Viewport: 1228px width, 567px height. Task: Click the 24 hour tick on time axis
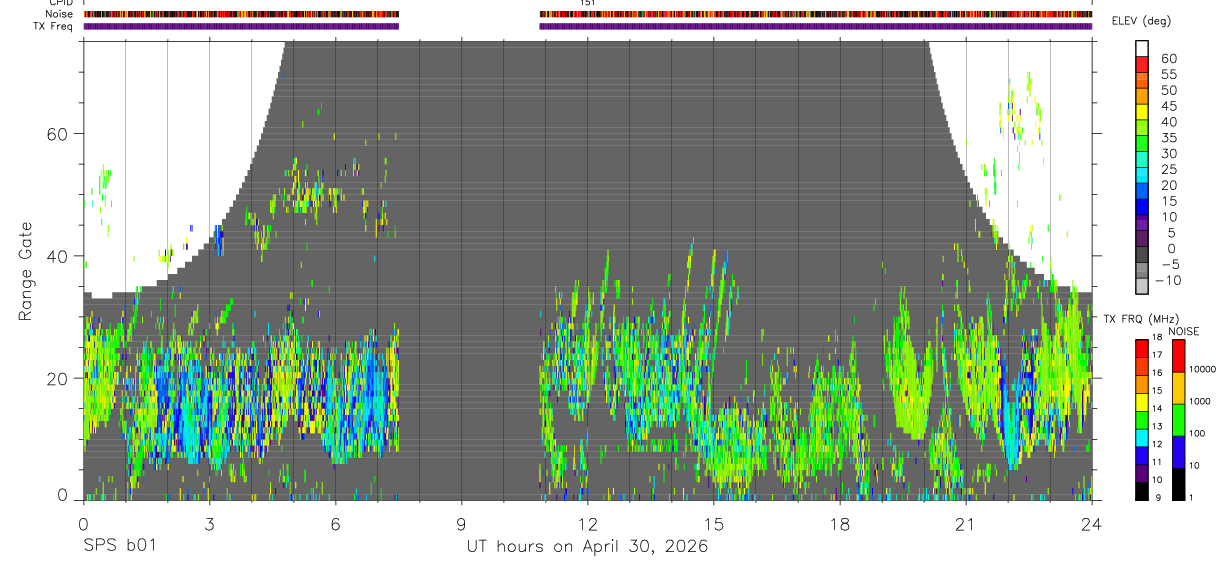(1091, 523)
